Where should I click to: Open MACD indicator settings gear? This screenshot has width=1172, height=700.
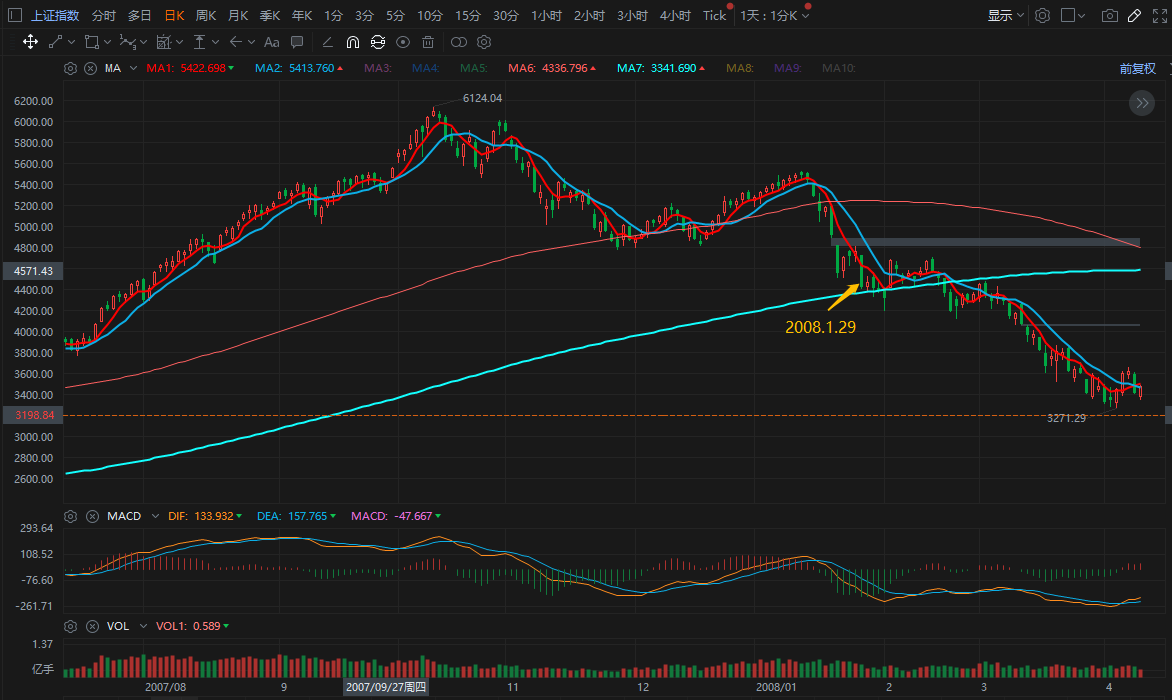[70, 516]
